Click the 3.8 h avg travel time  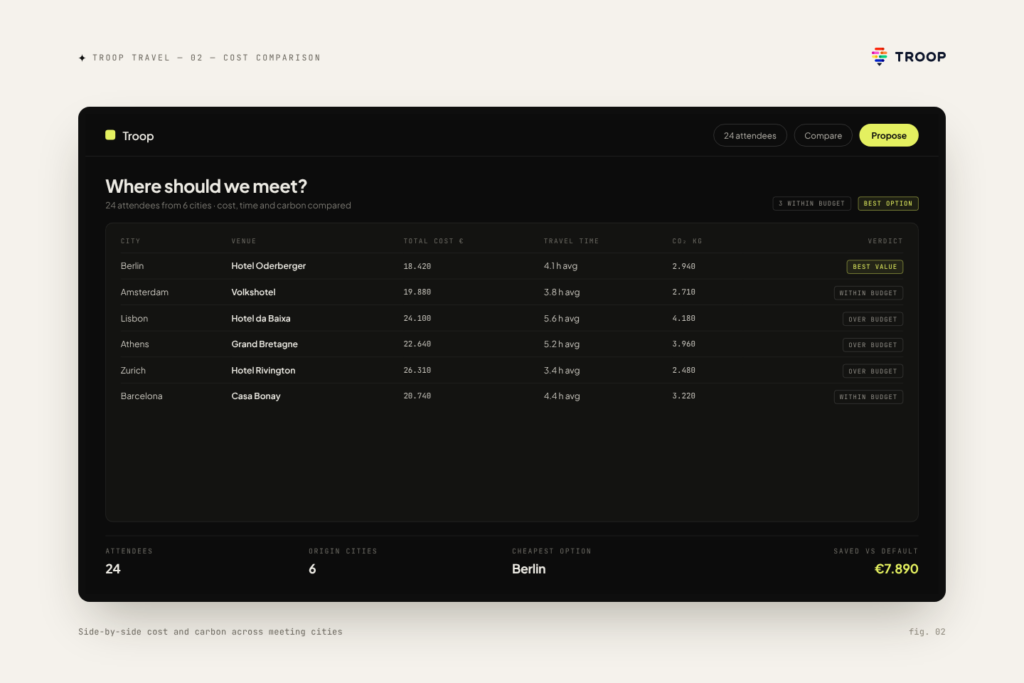[562, 292]
